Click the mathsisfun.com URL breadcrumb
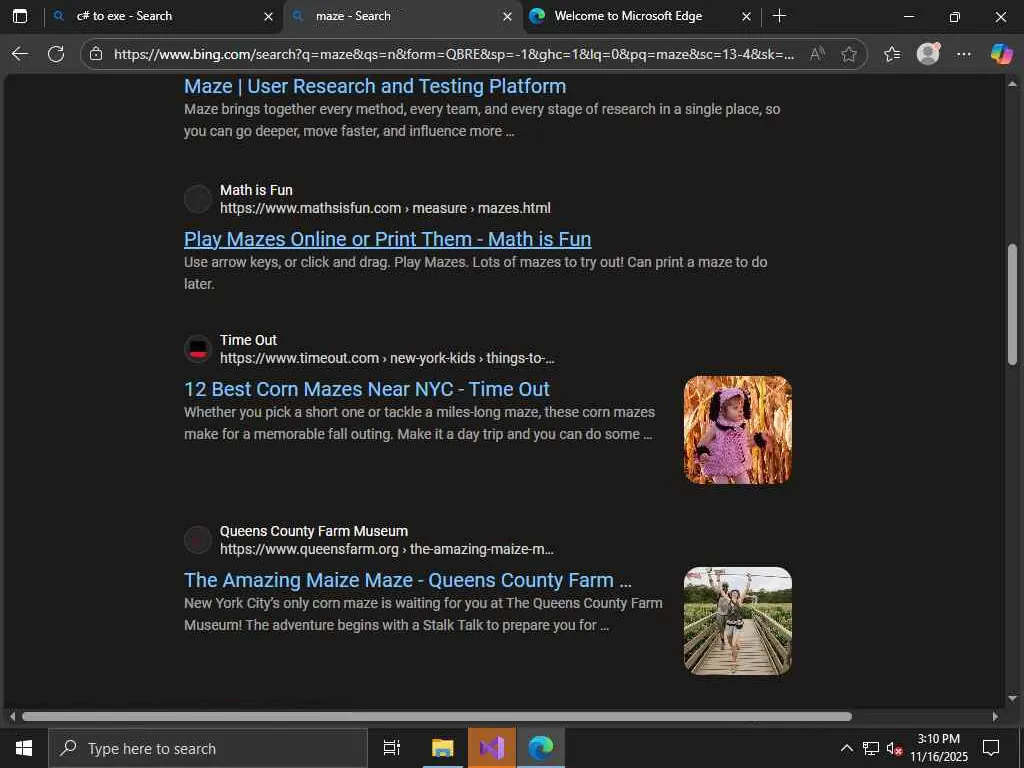1024x768 pixels. pos(385,208)
